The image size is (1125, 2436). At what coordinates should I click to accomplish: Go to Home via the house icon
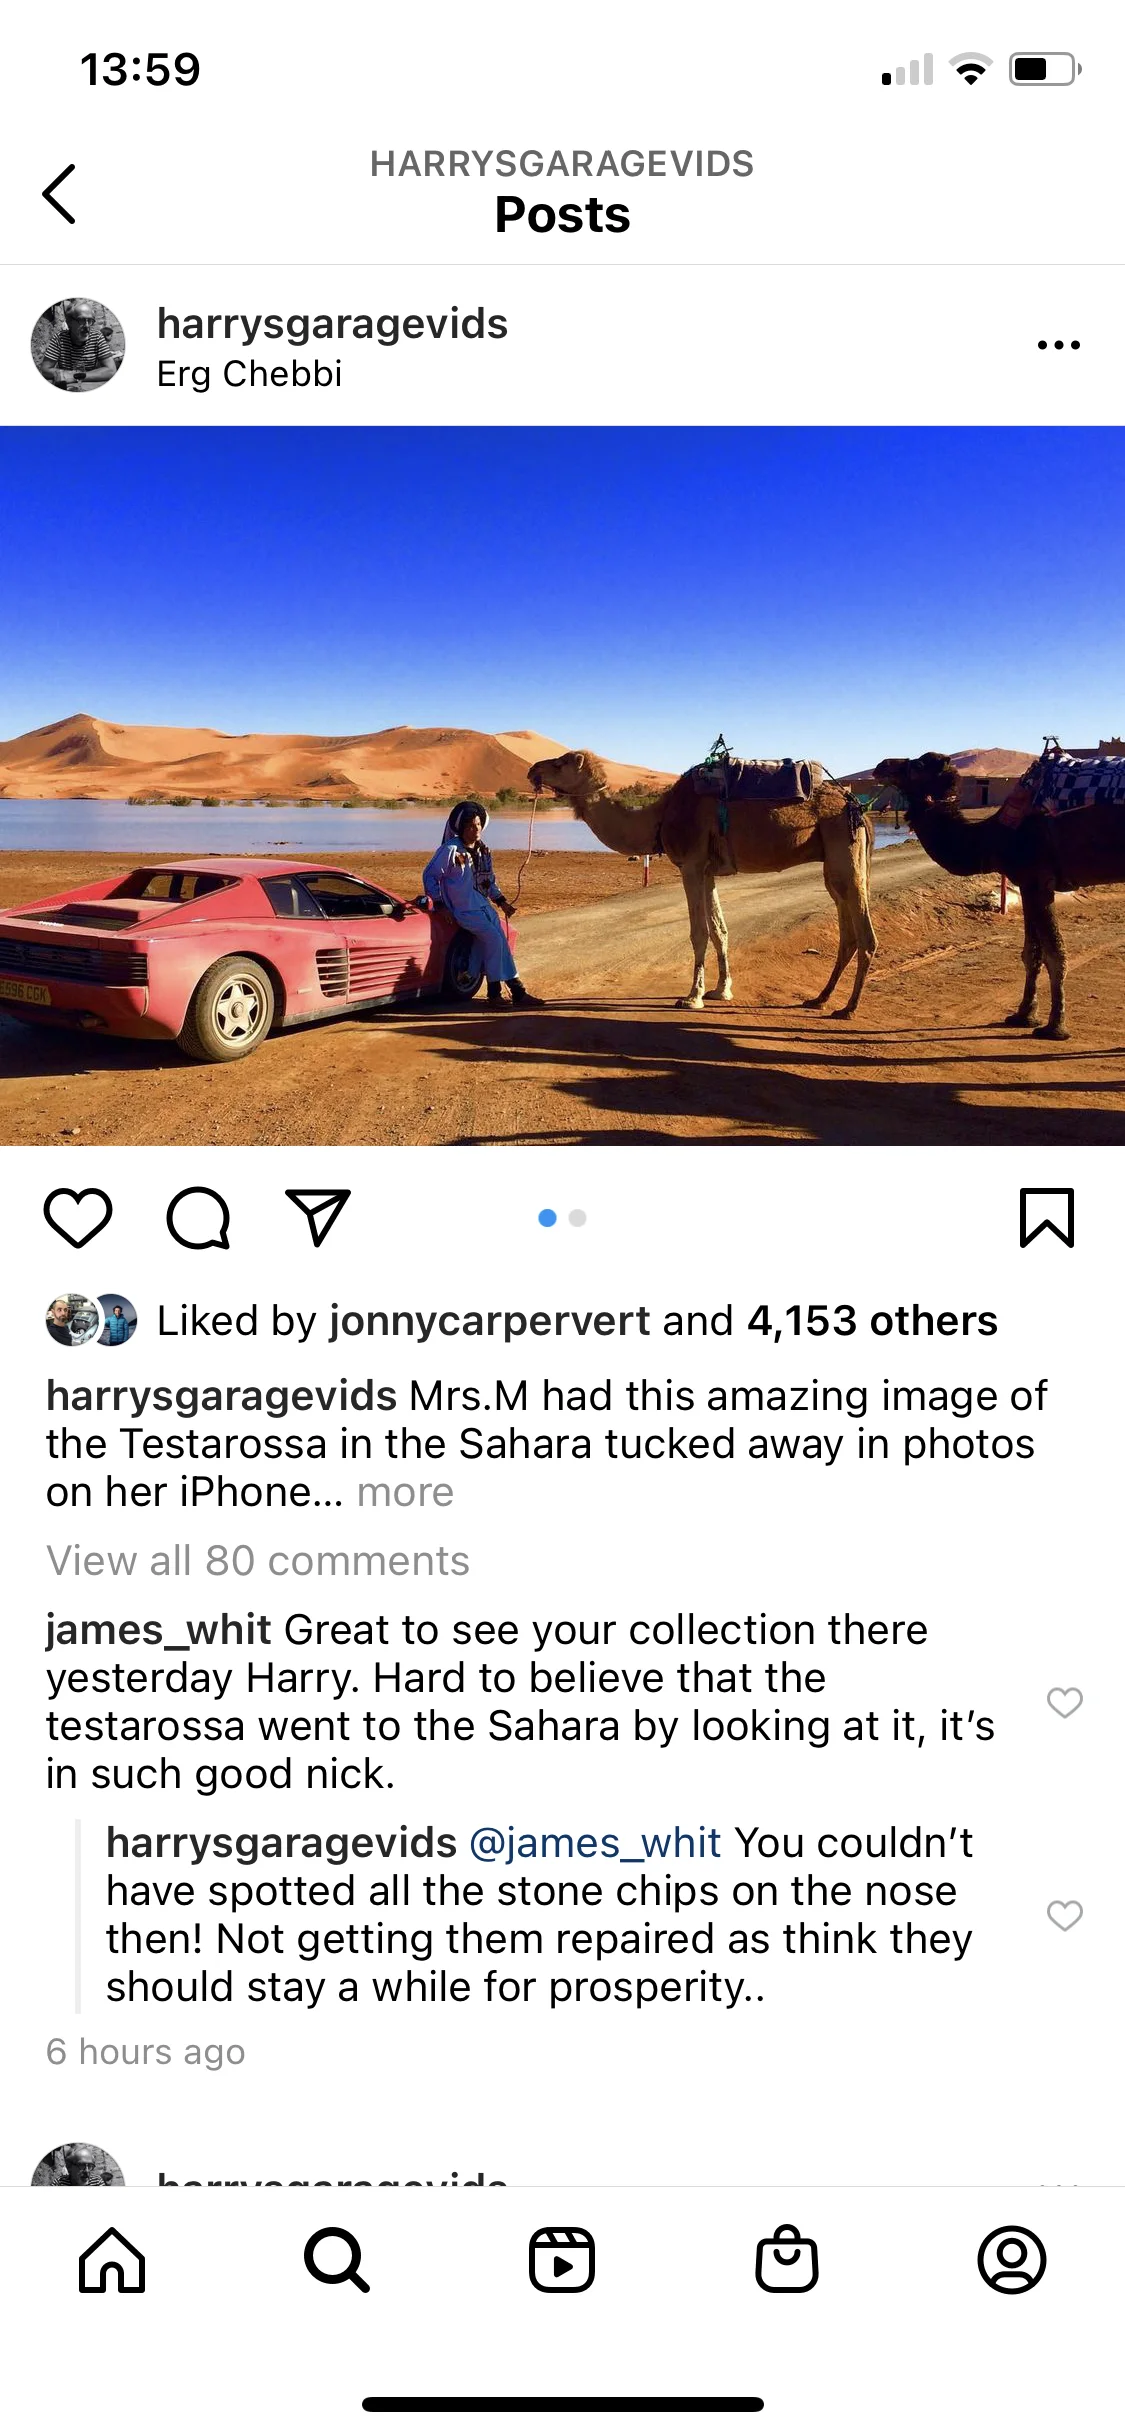[112, 2259]
